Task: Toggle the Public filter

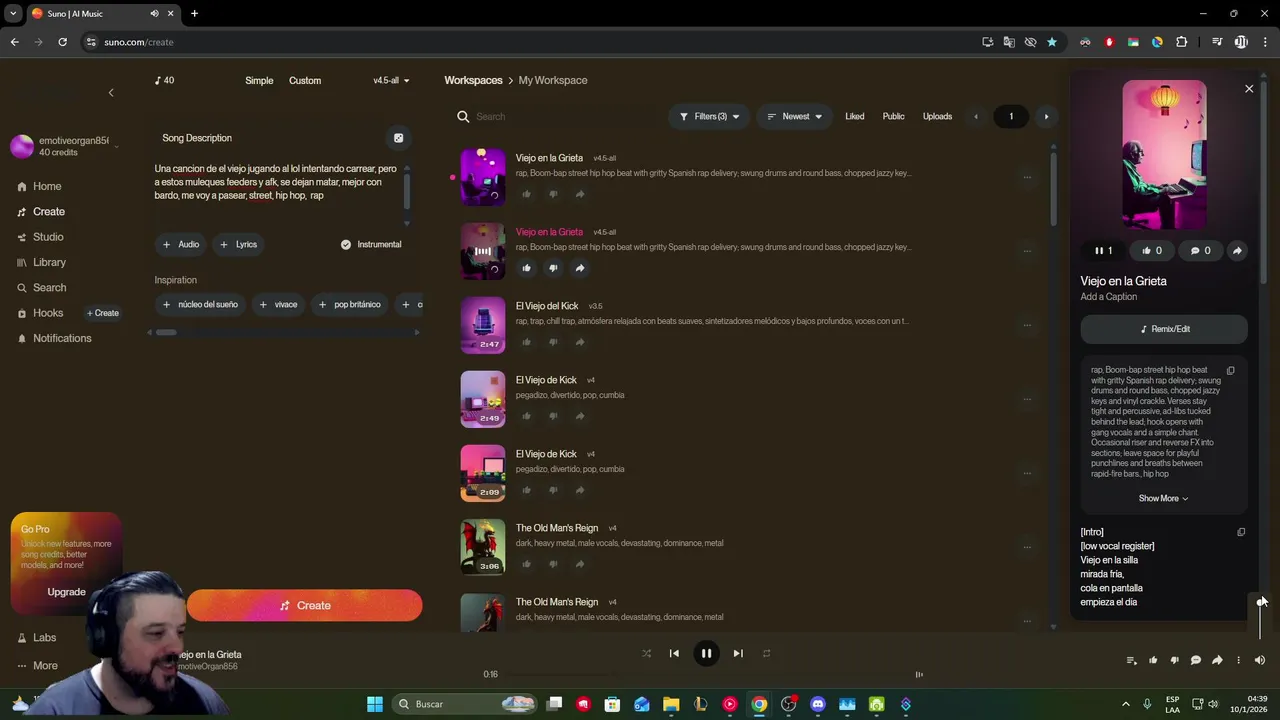Action: [x=893, y=116]
